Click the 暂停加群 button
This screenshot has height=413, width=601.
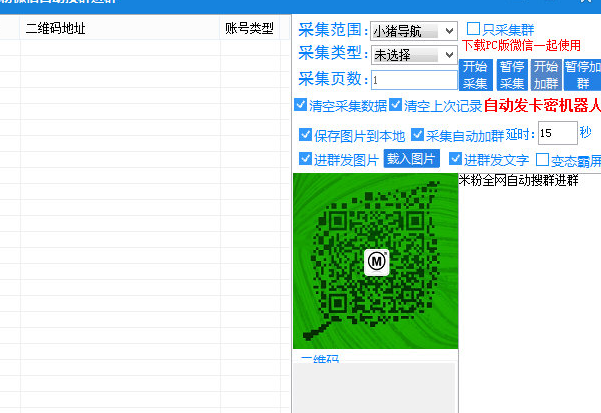point(582,75)
